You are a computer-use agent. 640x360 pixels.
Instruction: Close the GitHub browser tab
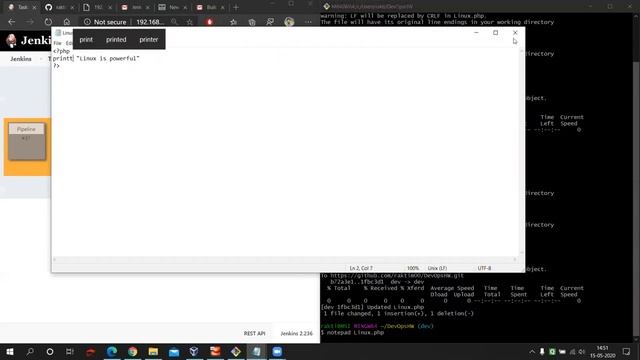pyautogui.click(x=72, y=7)
